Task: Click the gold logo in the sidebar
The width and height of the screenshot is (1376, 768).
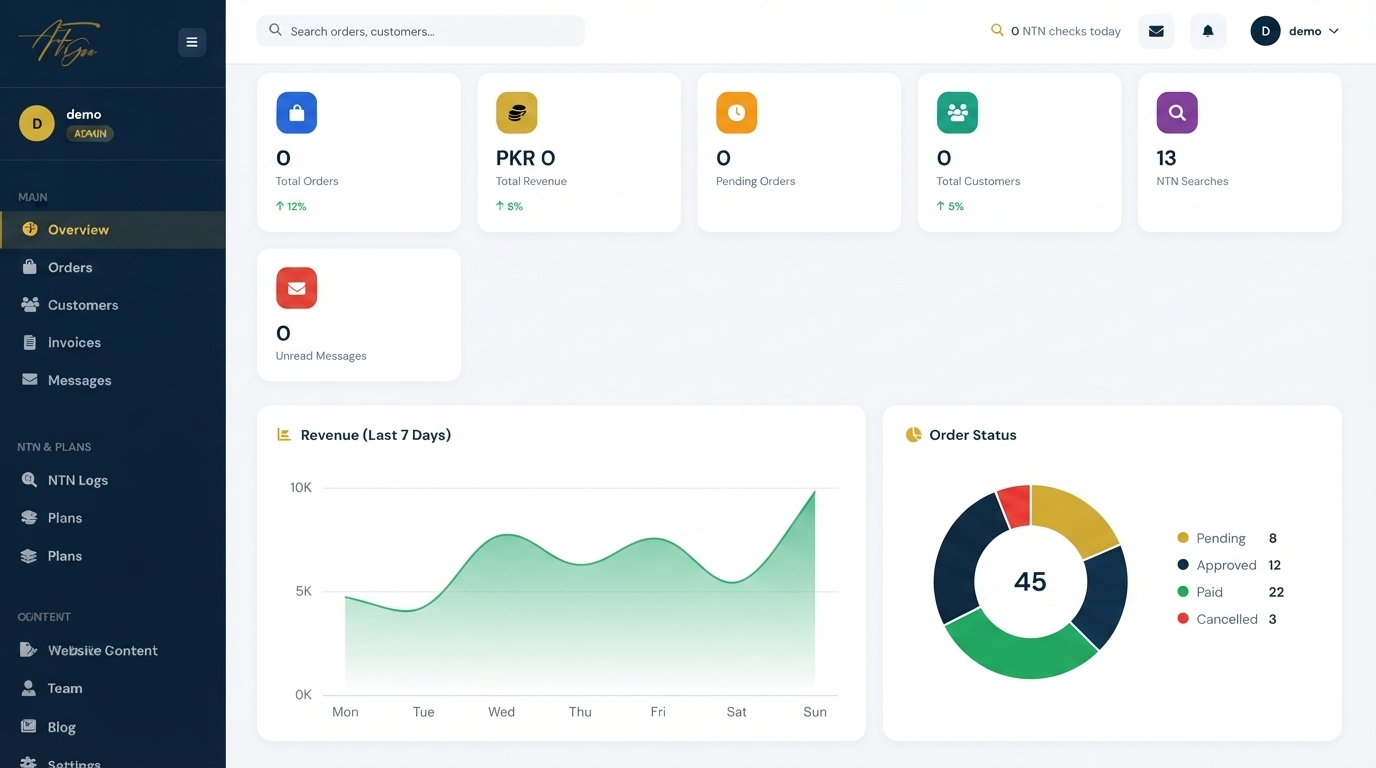Action: pos(60,43)
